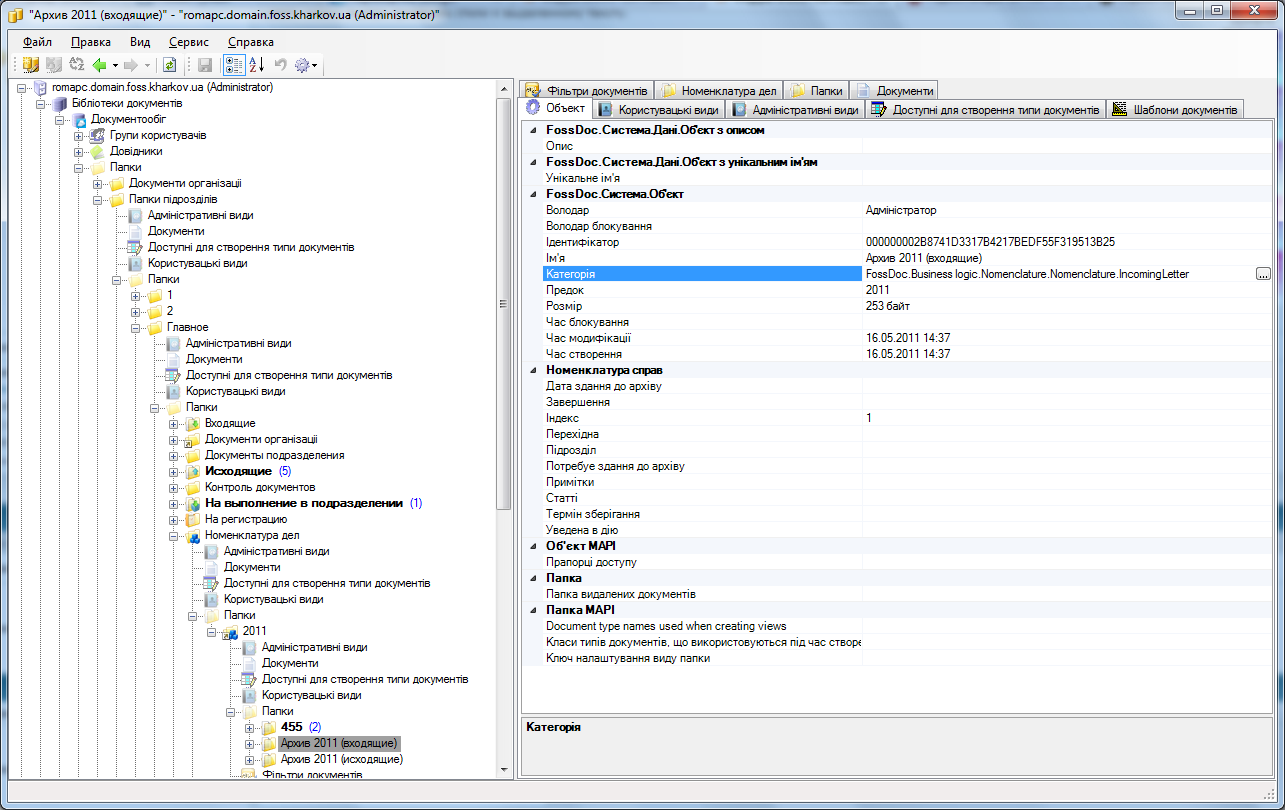Click the tree panel vertical scrollbar
The image size is (1285, 810).
pyautogui.click(x=505, y=300)
